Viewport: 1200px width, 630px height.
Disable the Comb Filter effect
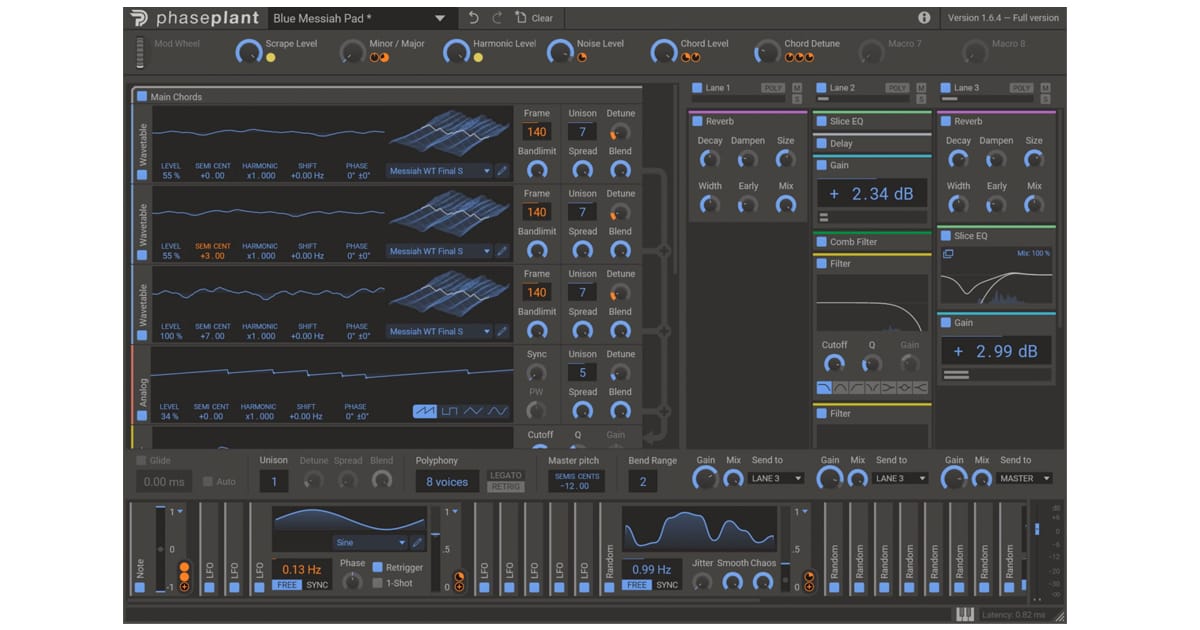pos(821,242)
